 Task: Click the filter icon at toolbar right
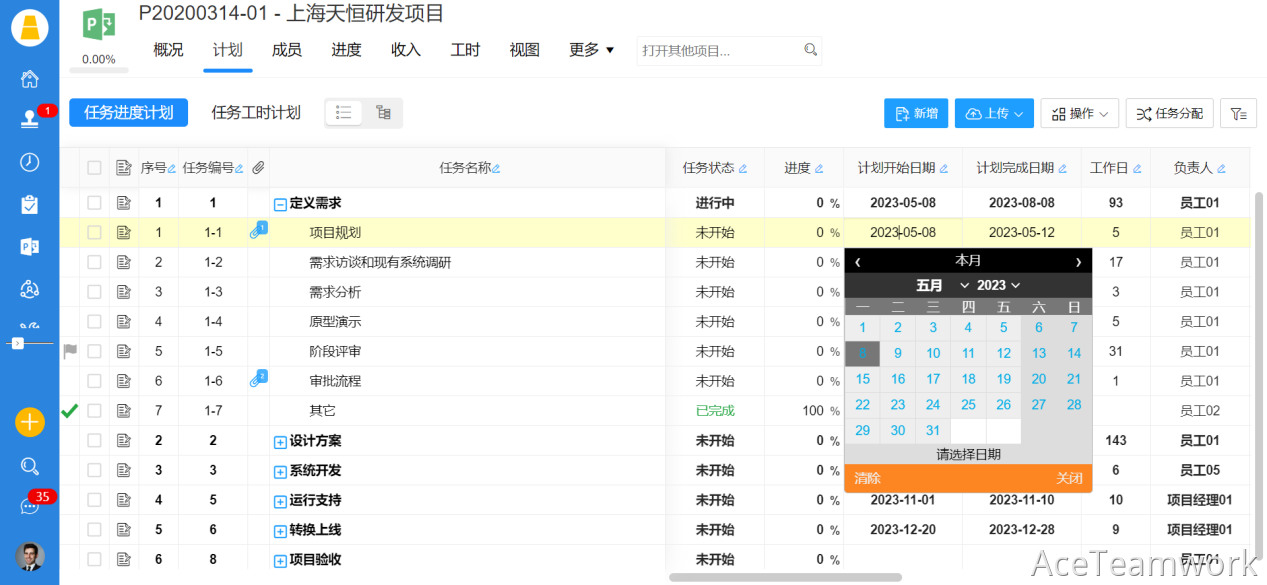pyautogui.click(x=1239, y=114)
